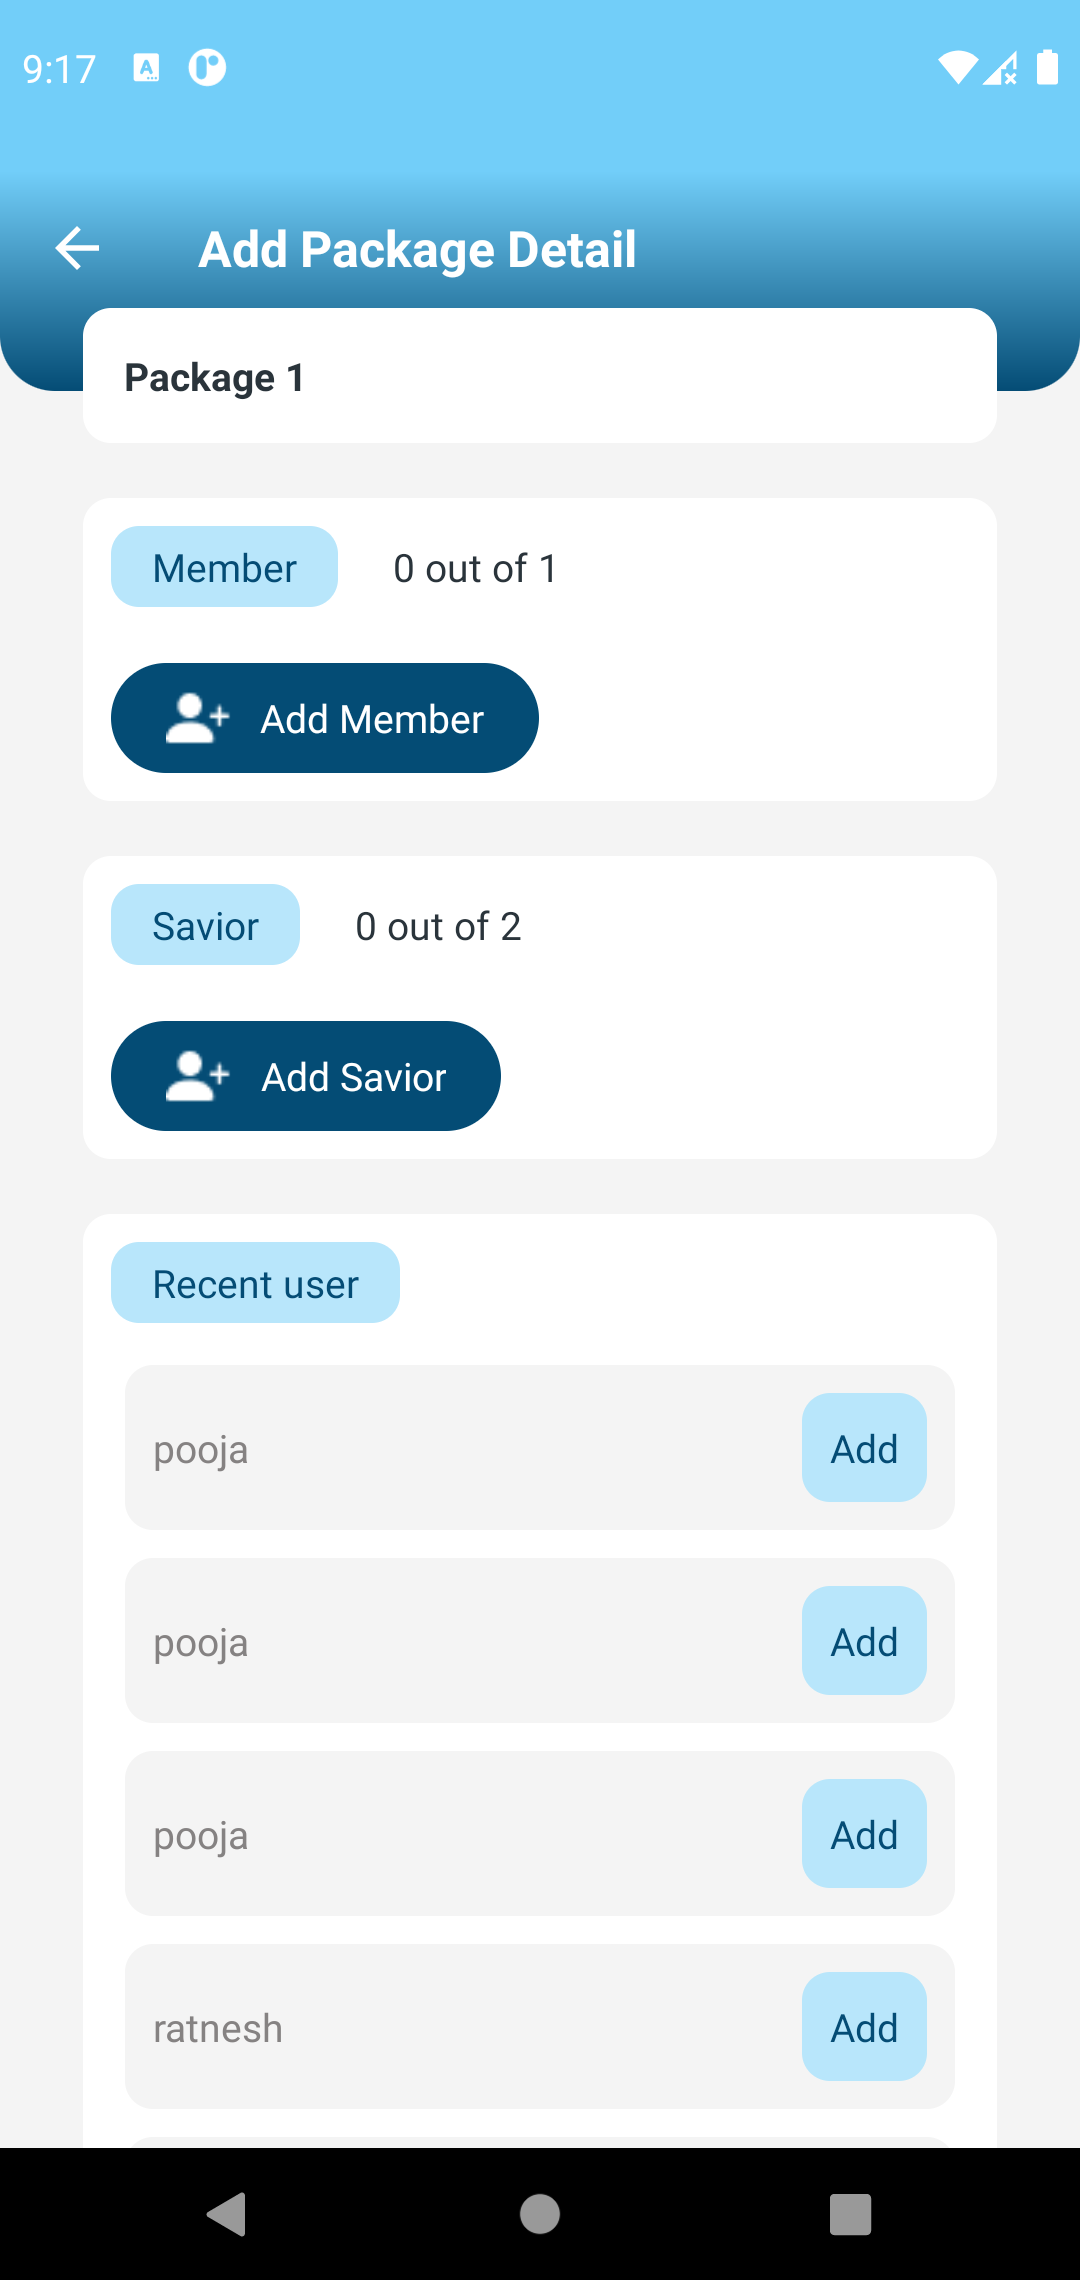Tap the battery status icon
Image resolution: width=1080 pixels, height=2280 pixels.
pyautogui.click(x=1047, y=67)
